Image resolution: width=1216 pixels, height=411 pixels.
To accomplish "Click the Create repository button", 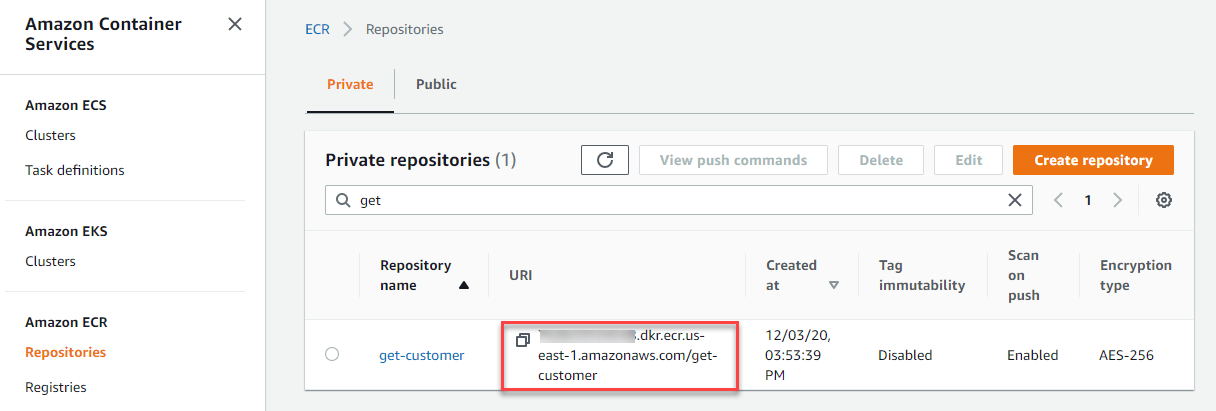I will [x=1093, y=160].
